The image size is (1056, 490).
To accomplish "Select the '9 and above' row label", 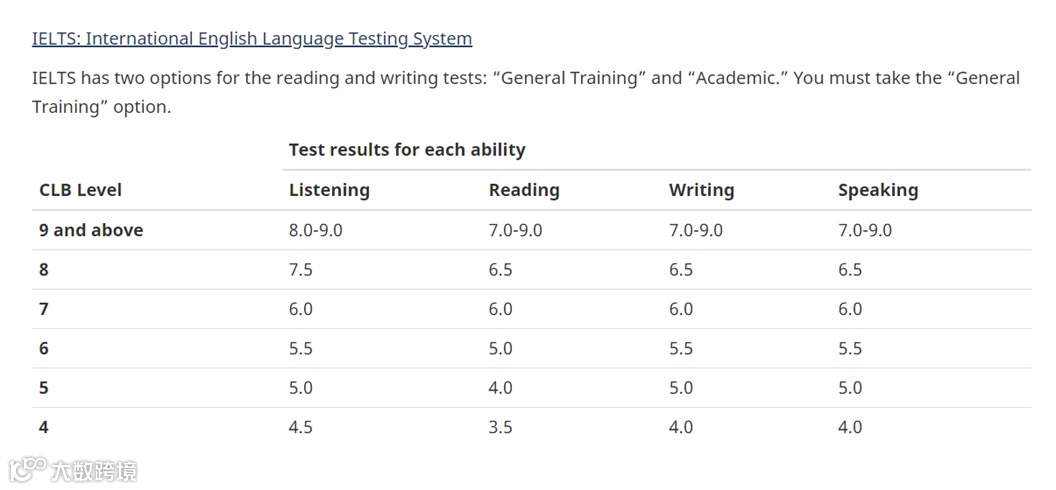I will coord(91,230).
